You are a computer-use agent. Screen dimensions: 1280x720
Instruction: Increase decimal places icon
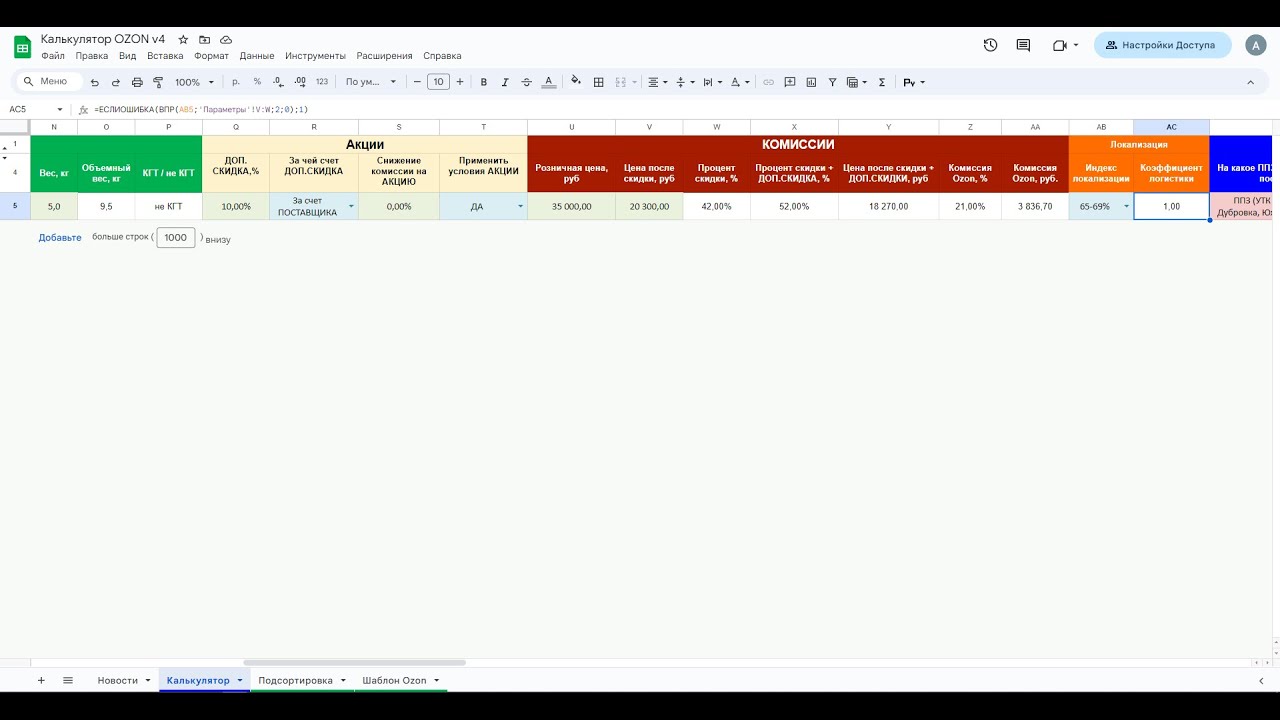(x=299, y=82)
